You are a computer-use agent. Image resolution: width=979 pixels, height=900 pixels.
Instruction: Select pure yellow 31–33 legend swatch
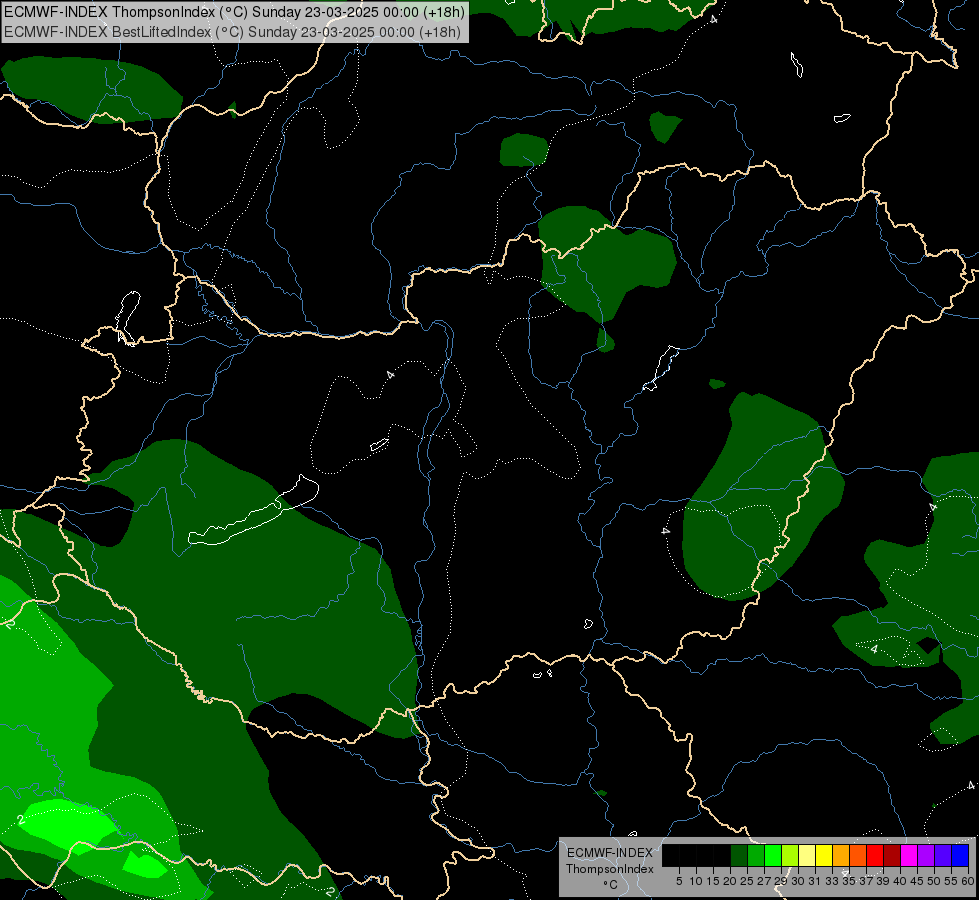click(824, 855)
